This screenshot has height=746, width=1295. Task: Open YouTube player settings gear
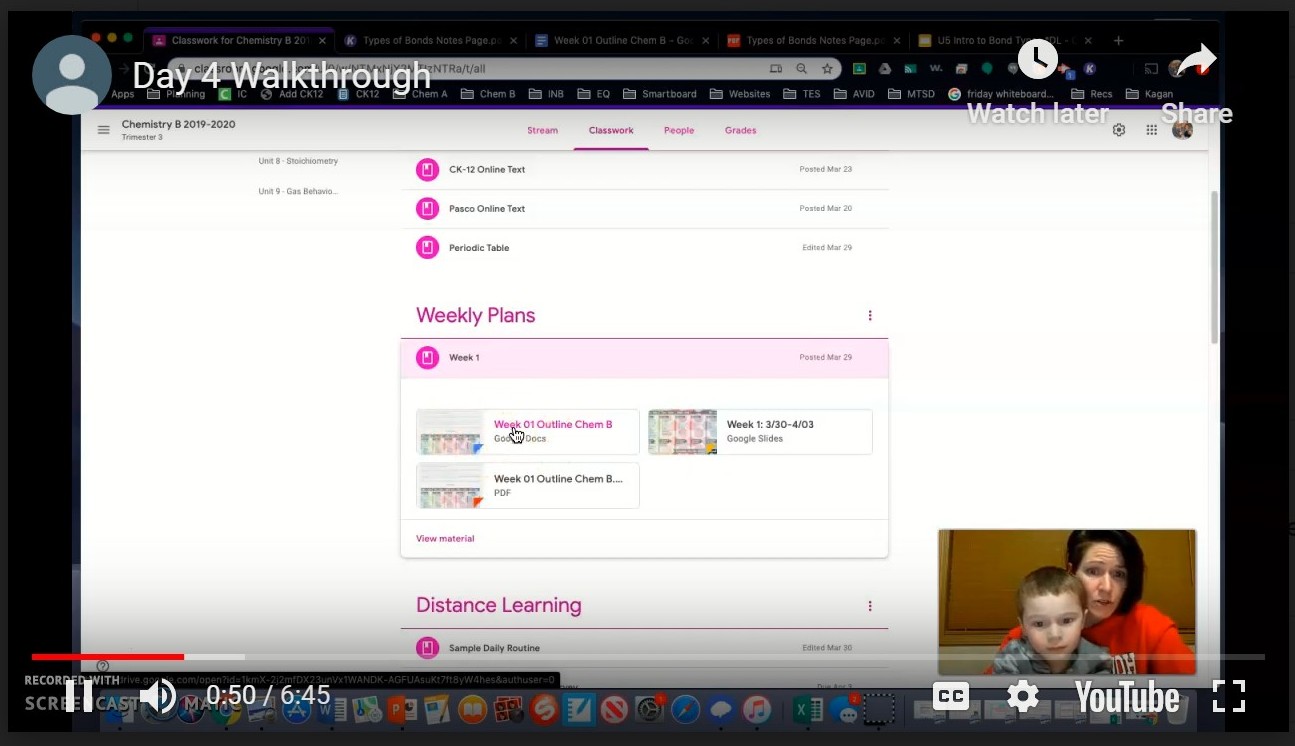[x=1022, y=696]
